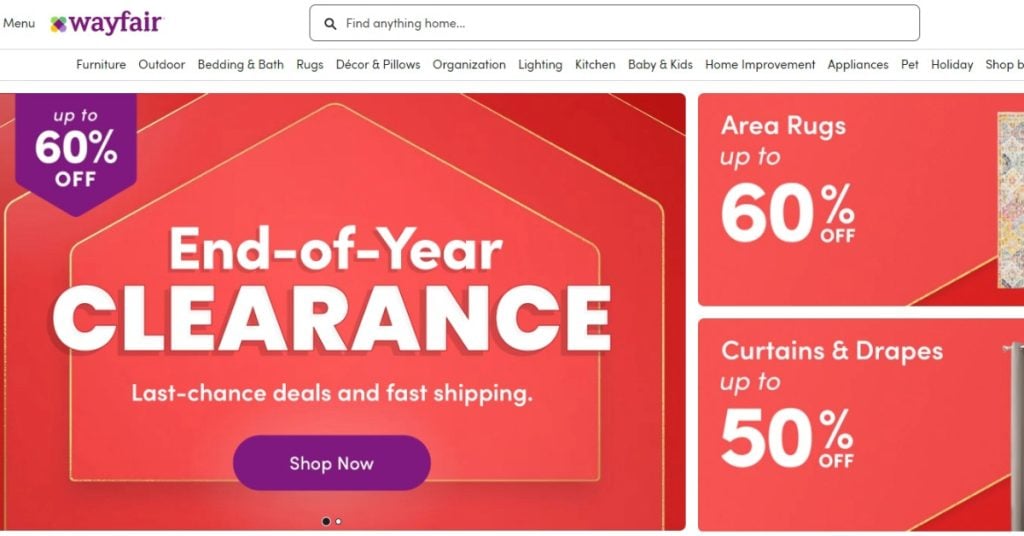This screenshot has height=536, width=1024.
Task: Open Curtains & Drapes 50% off banner
Action: (x=860, y=425)
